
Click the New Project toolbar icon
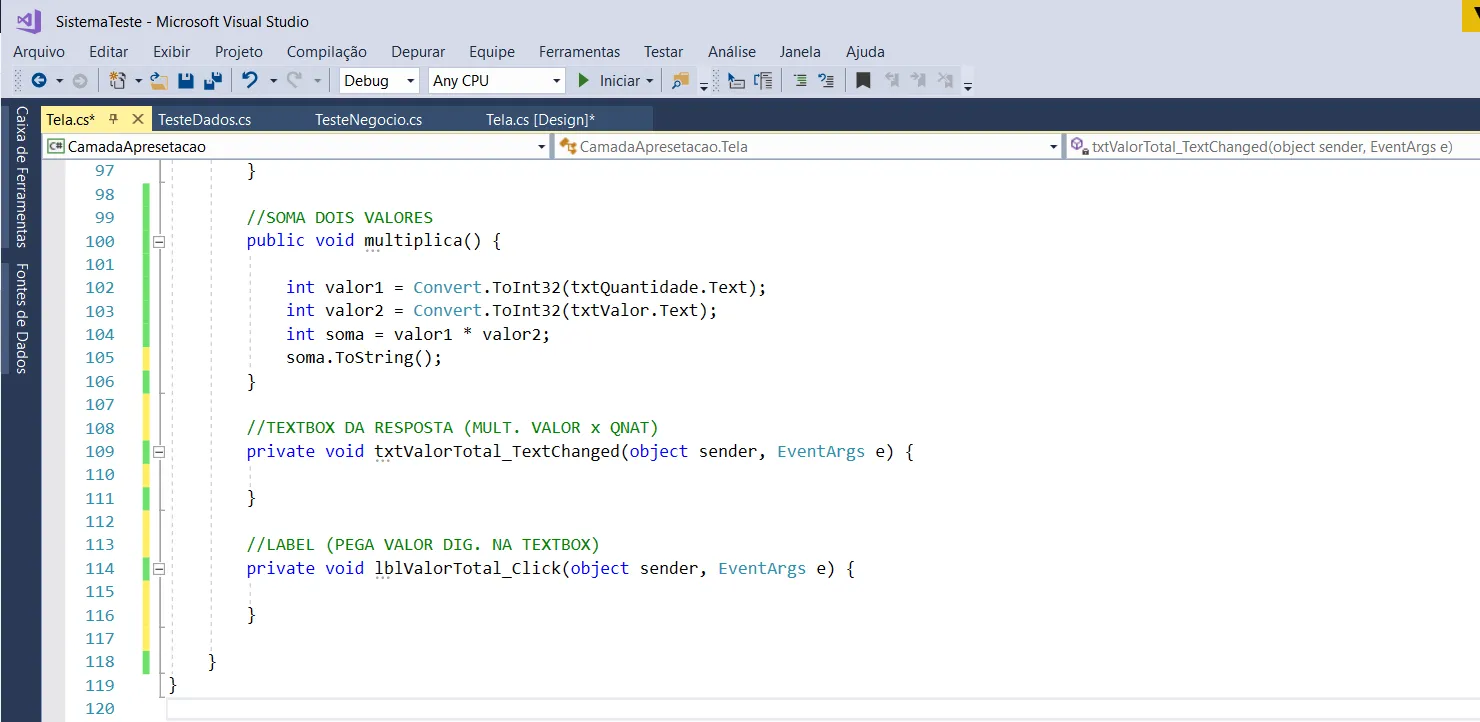coord(118,81)
